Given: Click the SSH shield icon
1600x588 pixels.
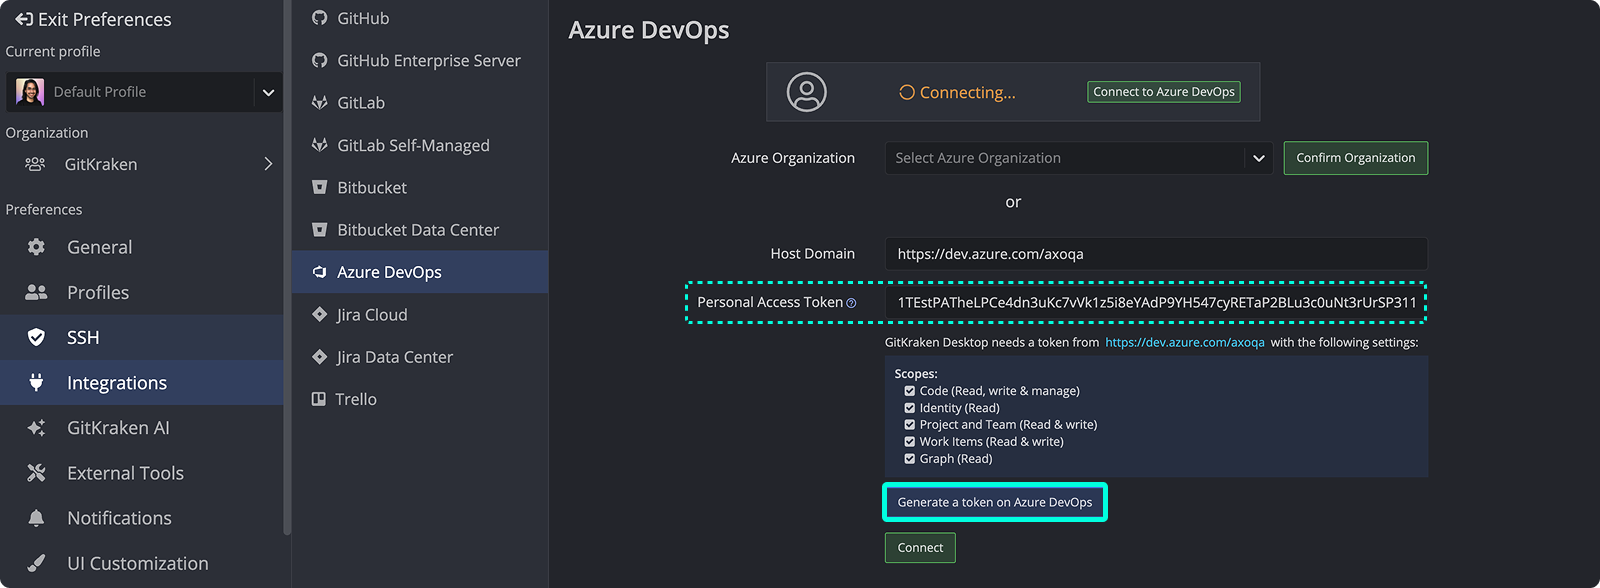Looking at the screenshot, I should coord(36,338).
